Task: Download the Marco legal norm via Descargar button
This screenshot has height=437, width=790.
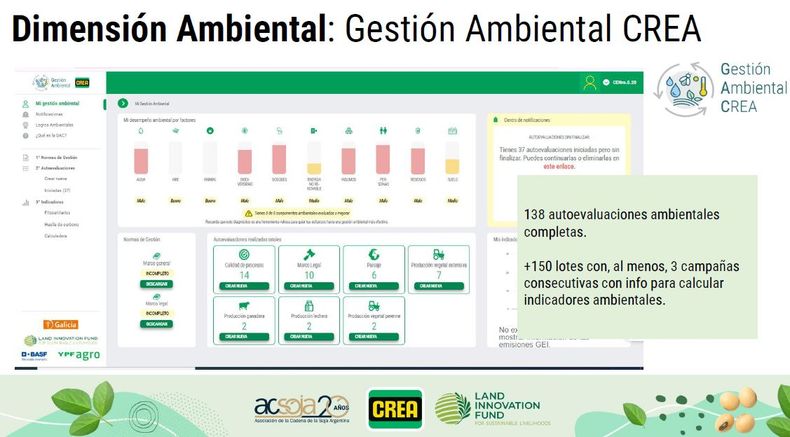Action: tap(156, 324)
